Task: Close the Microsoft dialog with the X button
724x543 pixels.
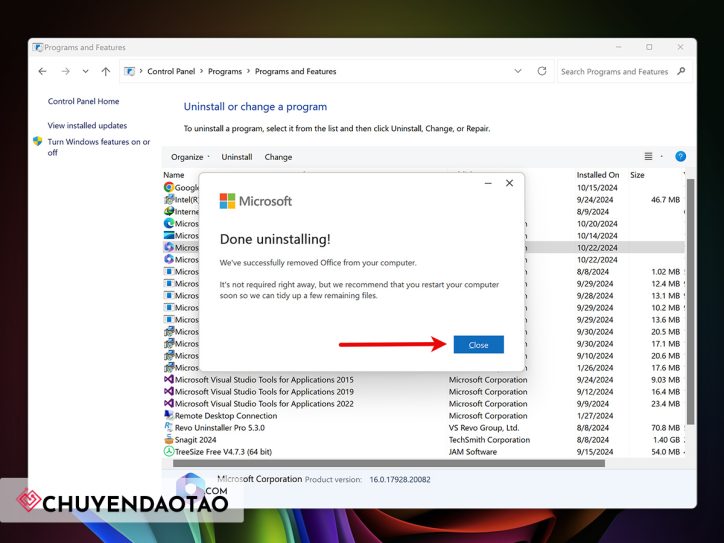Action: click(x=509, y=183)
